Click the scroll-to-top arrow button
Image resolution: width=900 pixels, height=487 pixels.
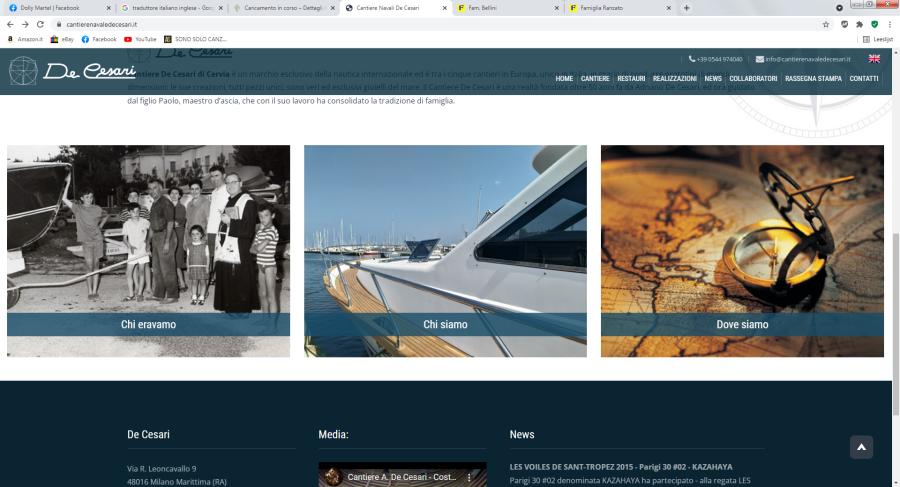[x=862, y=447]
